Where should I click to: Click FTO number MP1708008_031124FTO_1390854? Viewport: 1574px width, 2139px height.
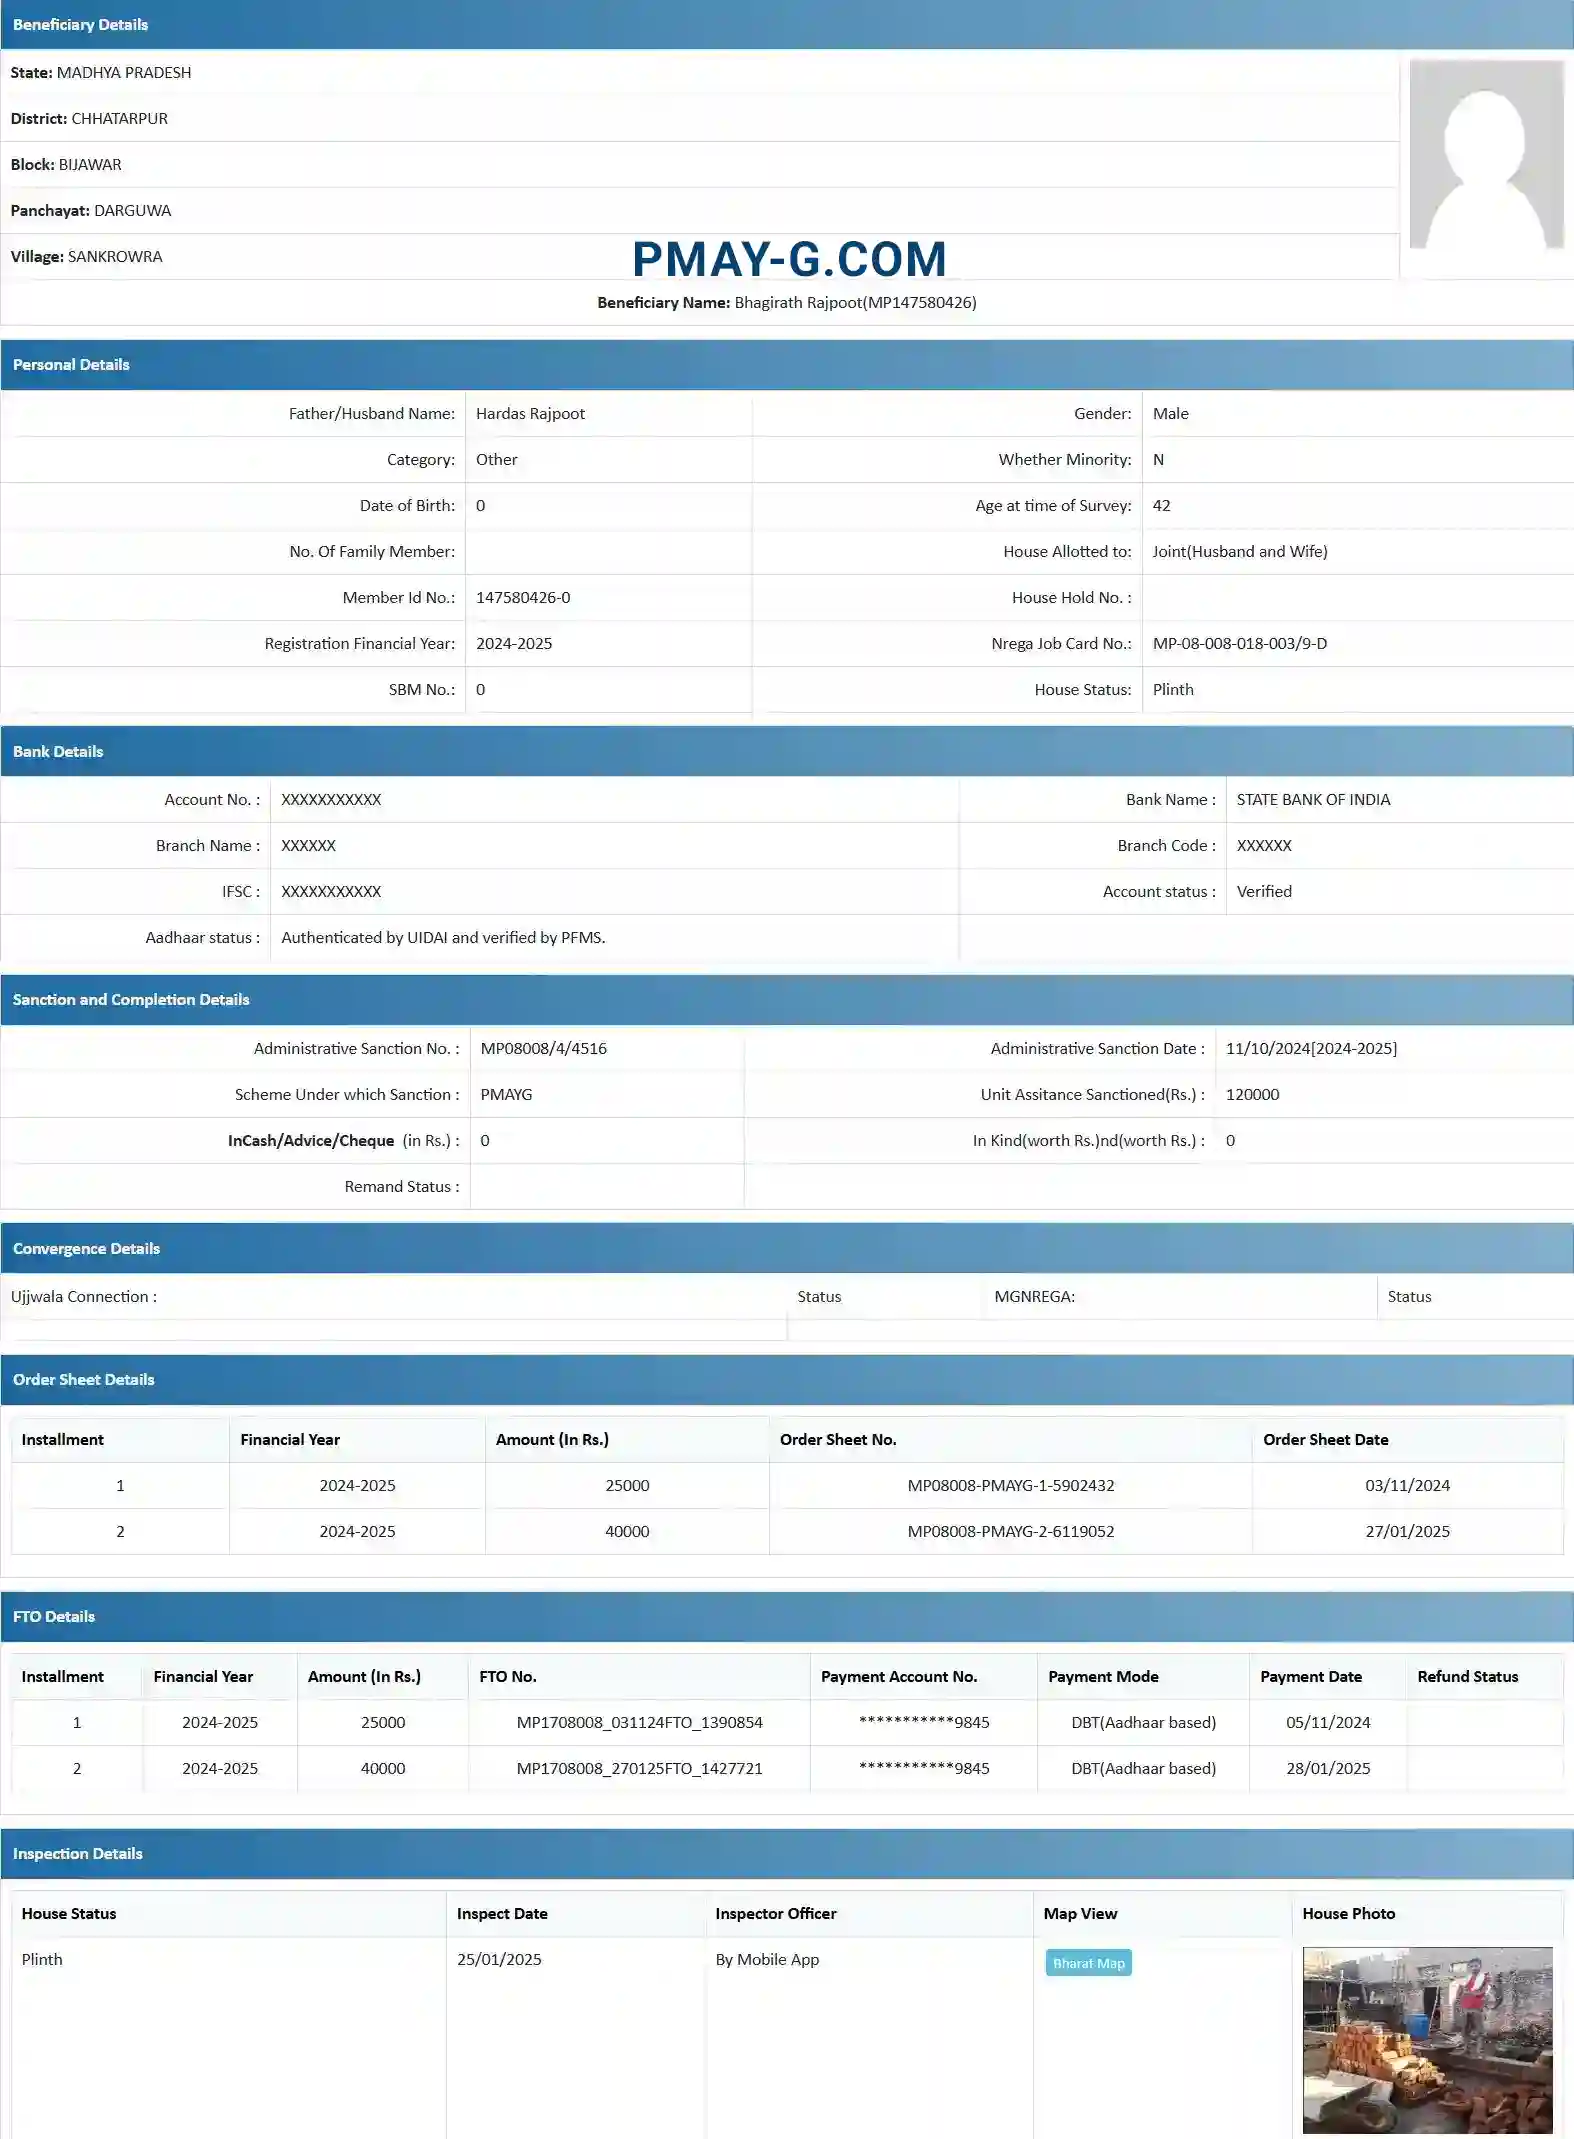point(639,1723)
